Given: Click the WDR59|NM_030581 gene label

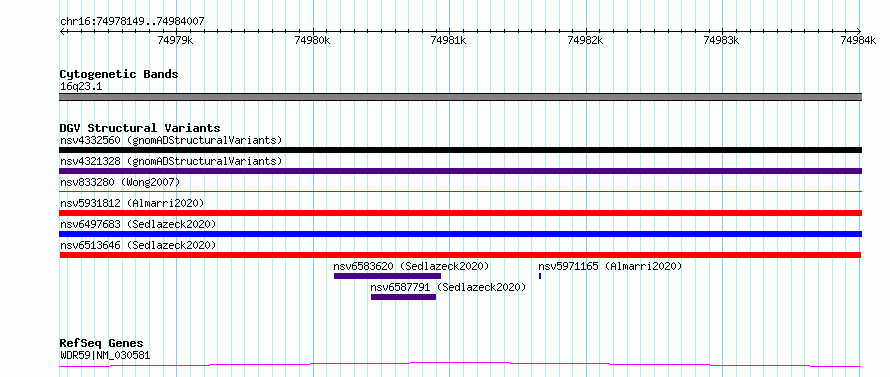Looking at the screenshot, I should click(105, 356).
